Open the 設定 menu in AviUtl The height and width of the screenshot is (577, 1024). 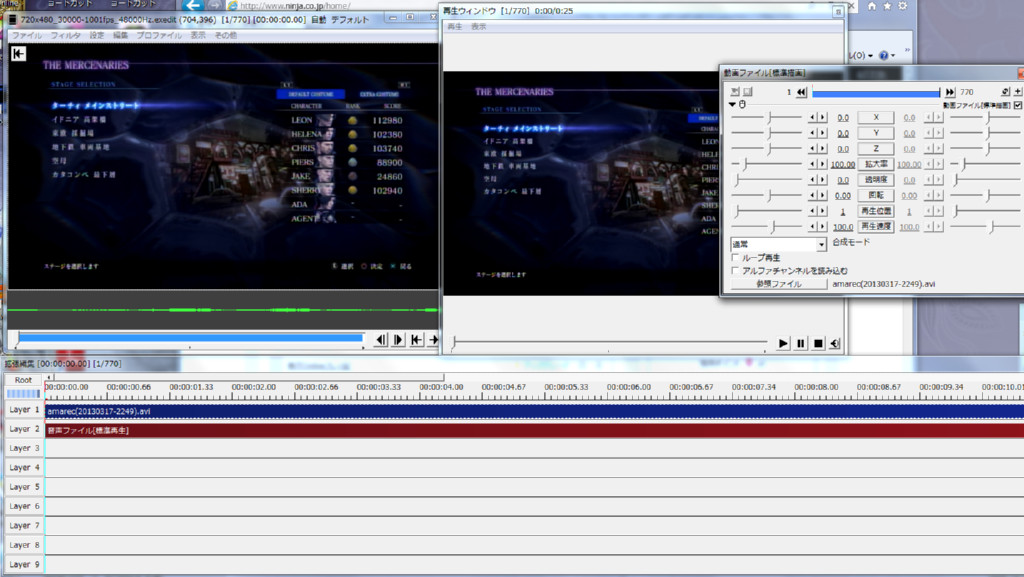click(97, 35)
